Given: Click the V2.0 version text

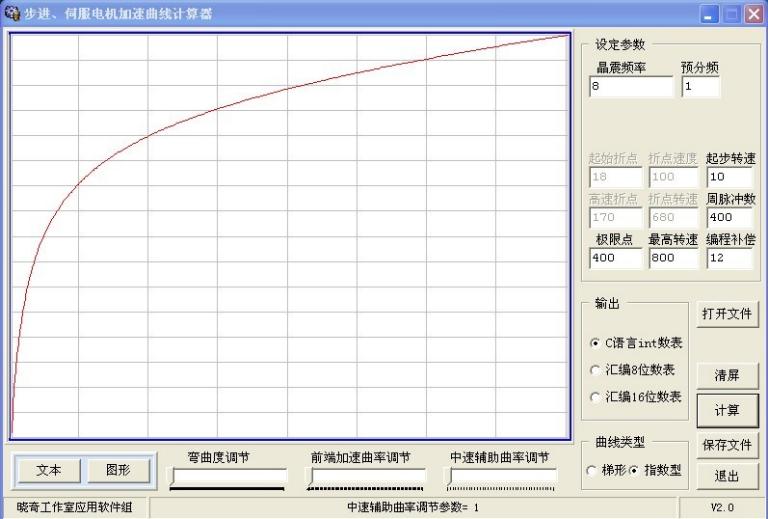Looking at the screenshot, I should tap(722, 507).
